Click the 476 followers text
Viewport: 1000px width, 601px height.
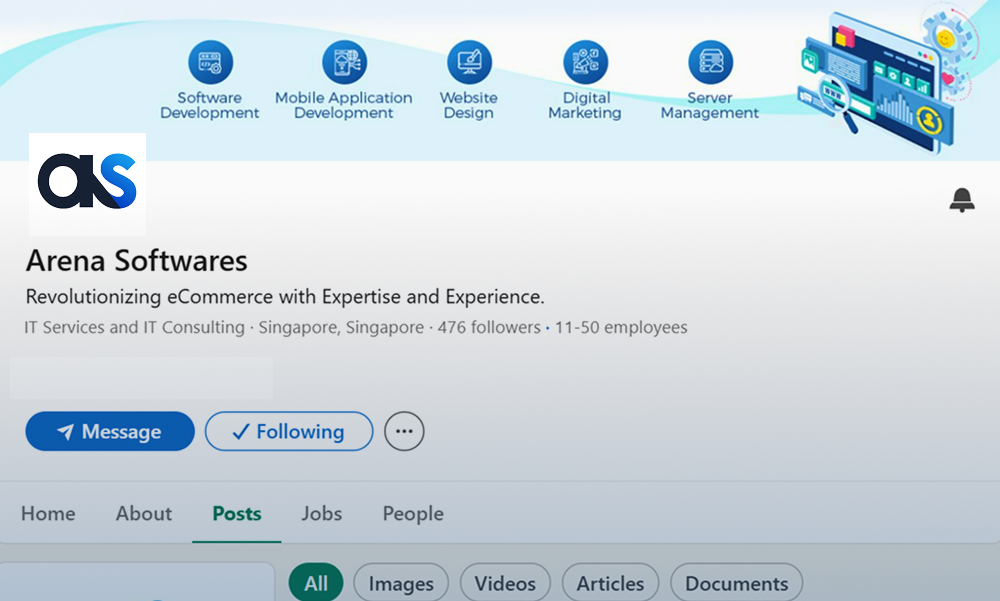click(489, 327)
